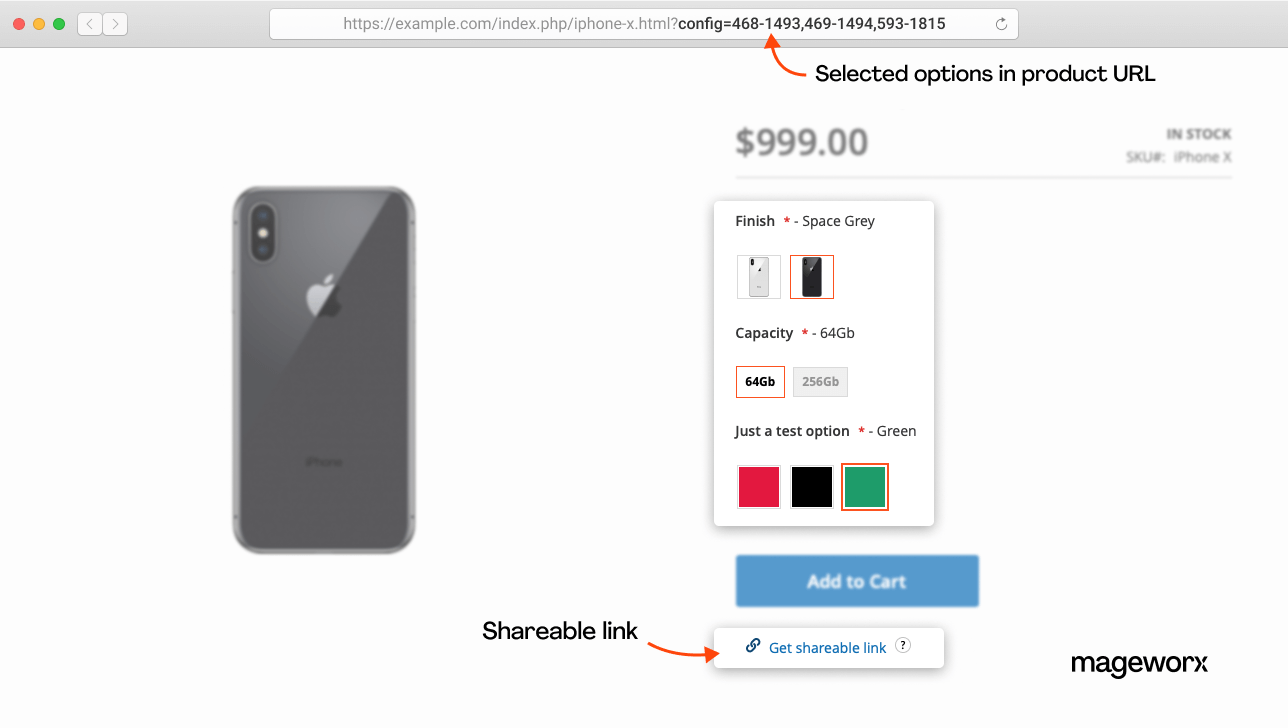
Task: Select the Silver finish phone swatch
Action: click(x=759, y=277)
